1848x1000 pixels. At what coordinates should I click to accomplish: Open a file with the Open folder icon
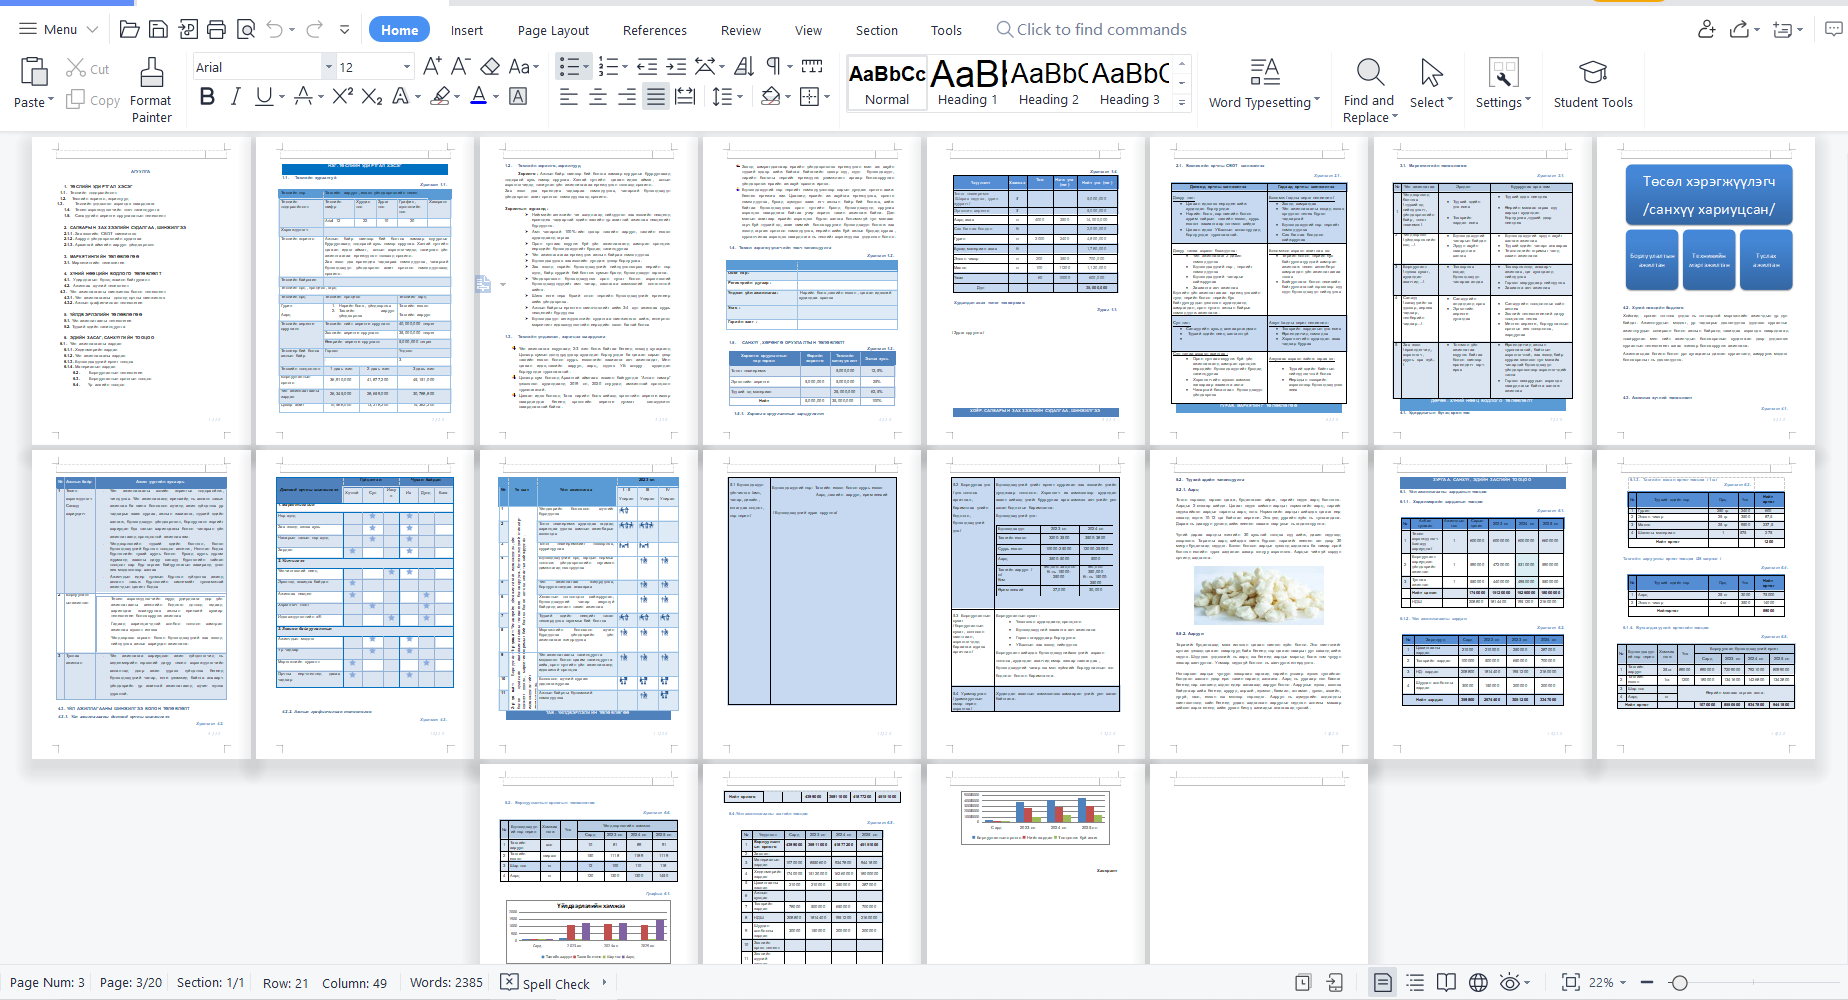(129, 29)
